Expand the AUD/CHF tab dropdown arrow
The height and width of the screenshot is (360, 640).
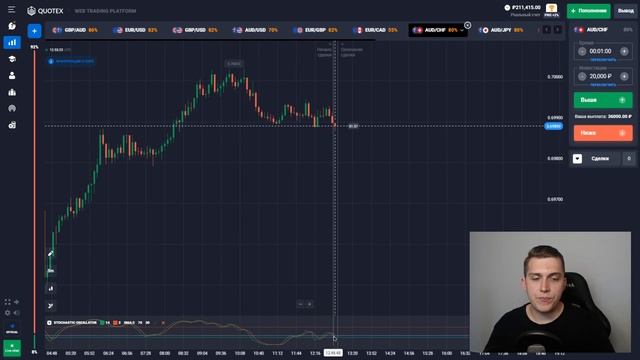point(462,30)
